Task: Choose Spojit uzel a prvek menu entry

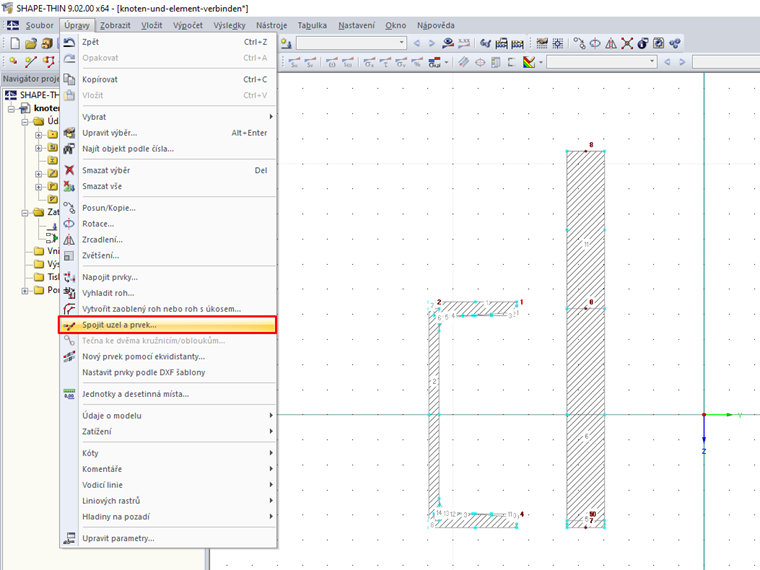Action: (x=167, y=325)
